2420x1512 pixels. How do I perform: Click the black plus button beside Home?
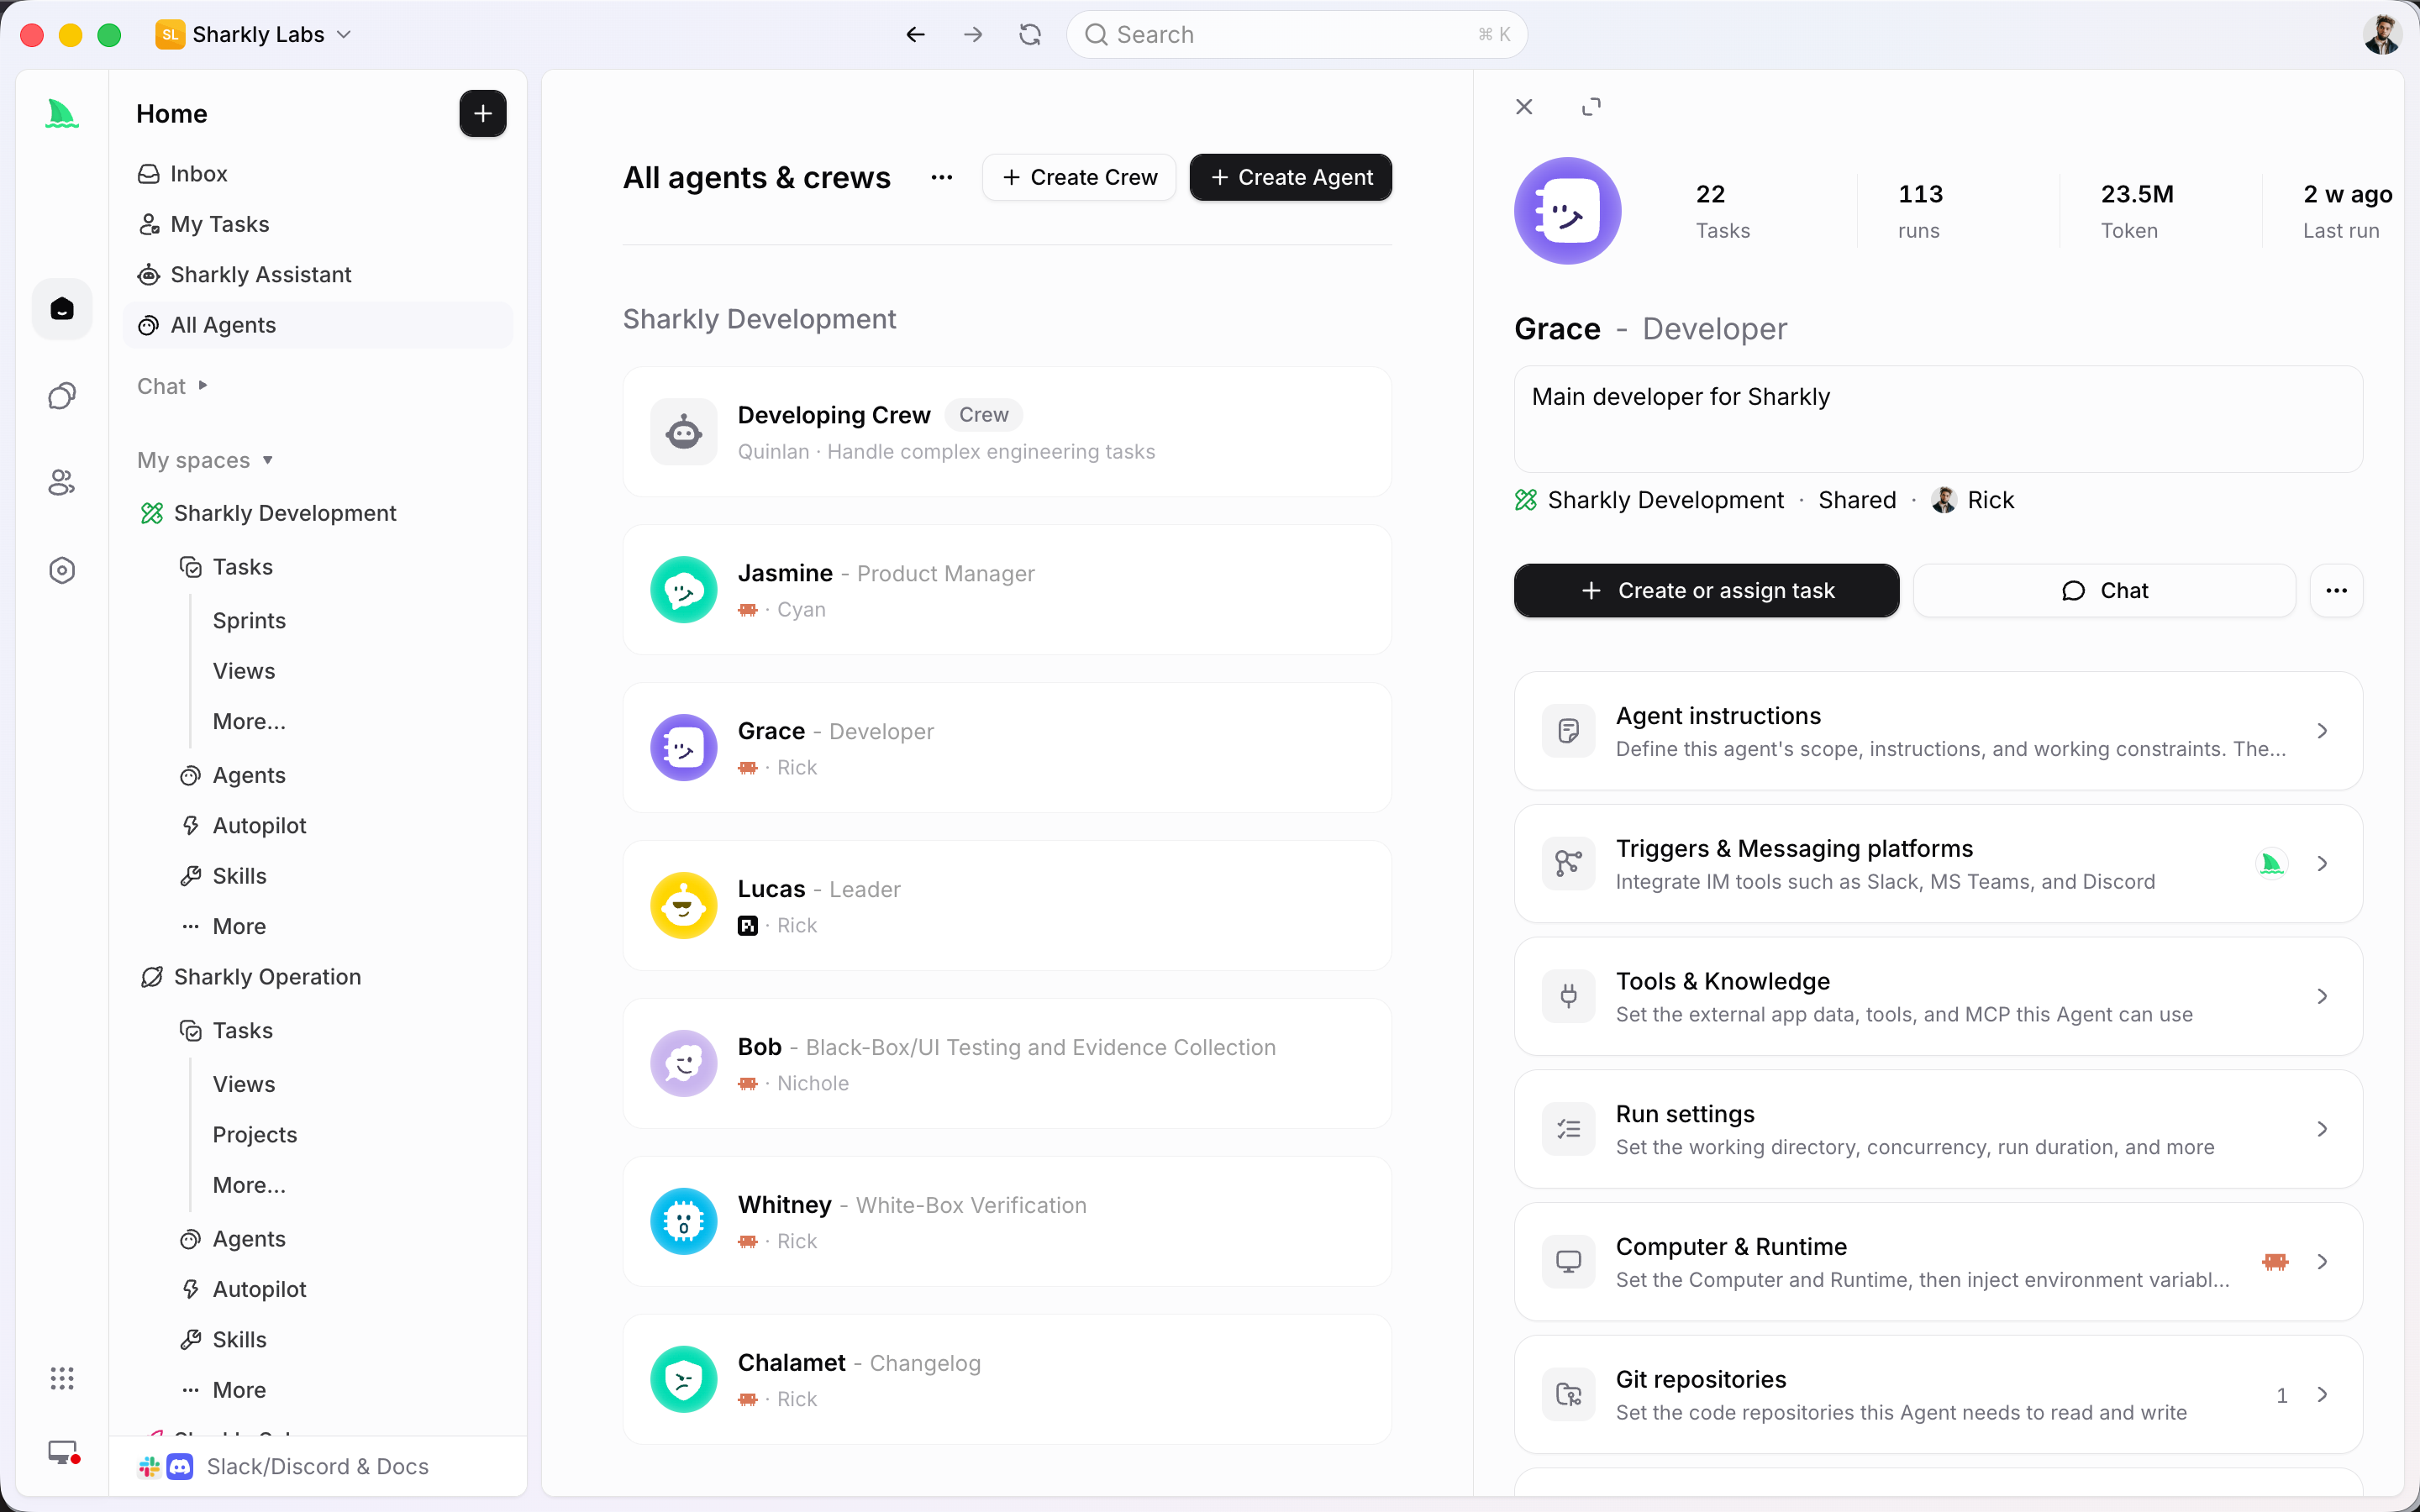click(482, 114)
